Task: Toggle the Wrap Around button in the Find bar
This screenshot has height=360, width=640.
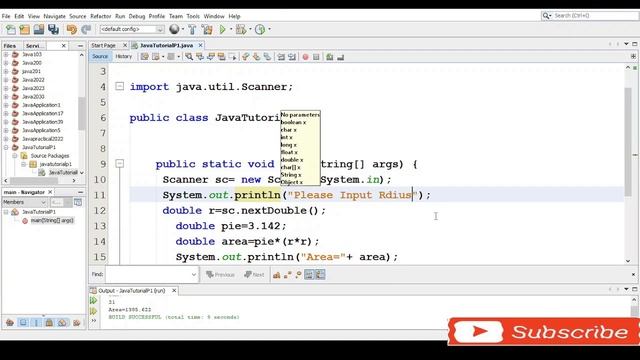Action: tap(320, 275)
